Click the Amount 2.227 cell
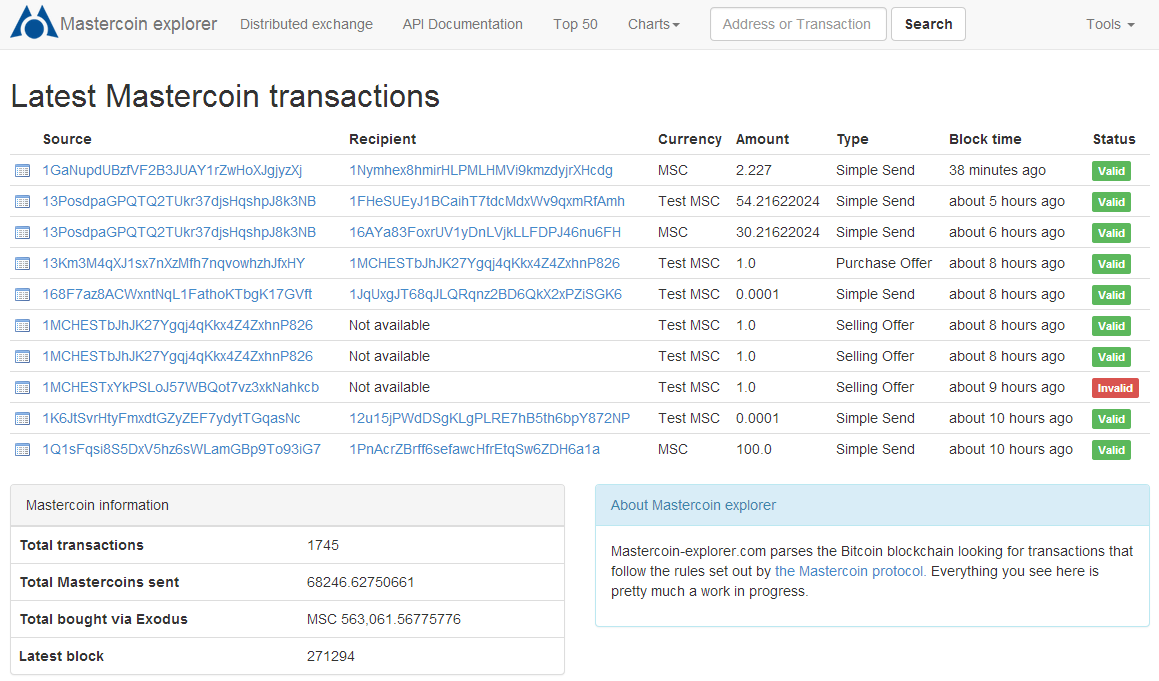 click(x=754, y=170)
